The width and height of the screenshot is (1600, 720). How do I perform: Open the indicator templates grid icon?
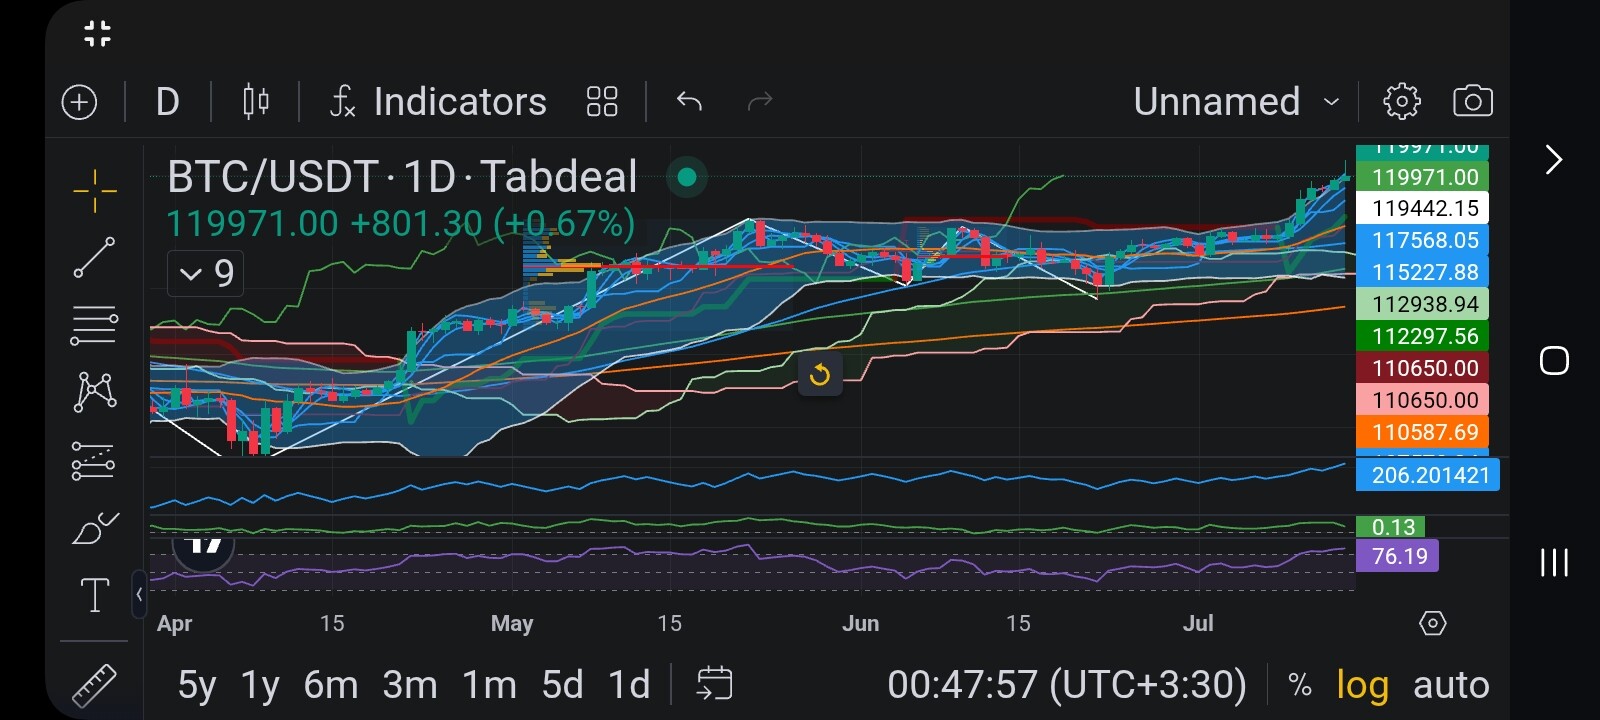pos(602,102)
